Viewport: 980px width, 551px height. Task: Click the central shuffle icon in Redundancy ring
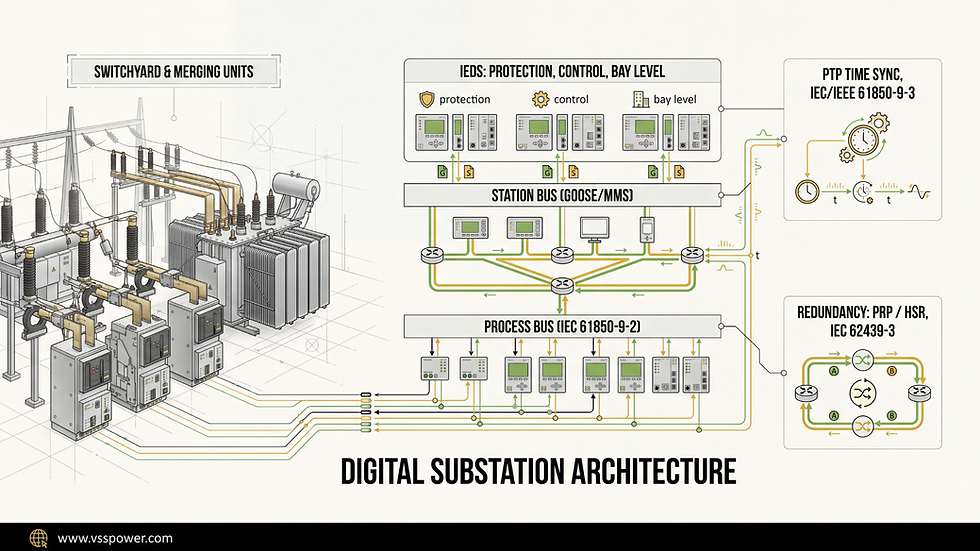[862, 394]
